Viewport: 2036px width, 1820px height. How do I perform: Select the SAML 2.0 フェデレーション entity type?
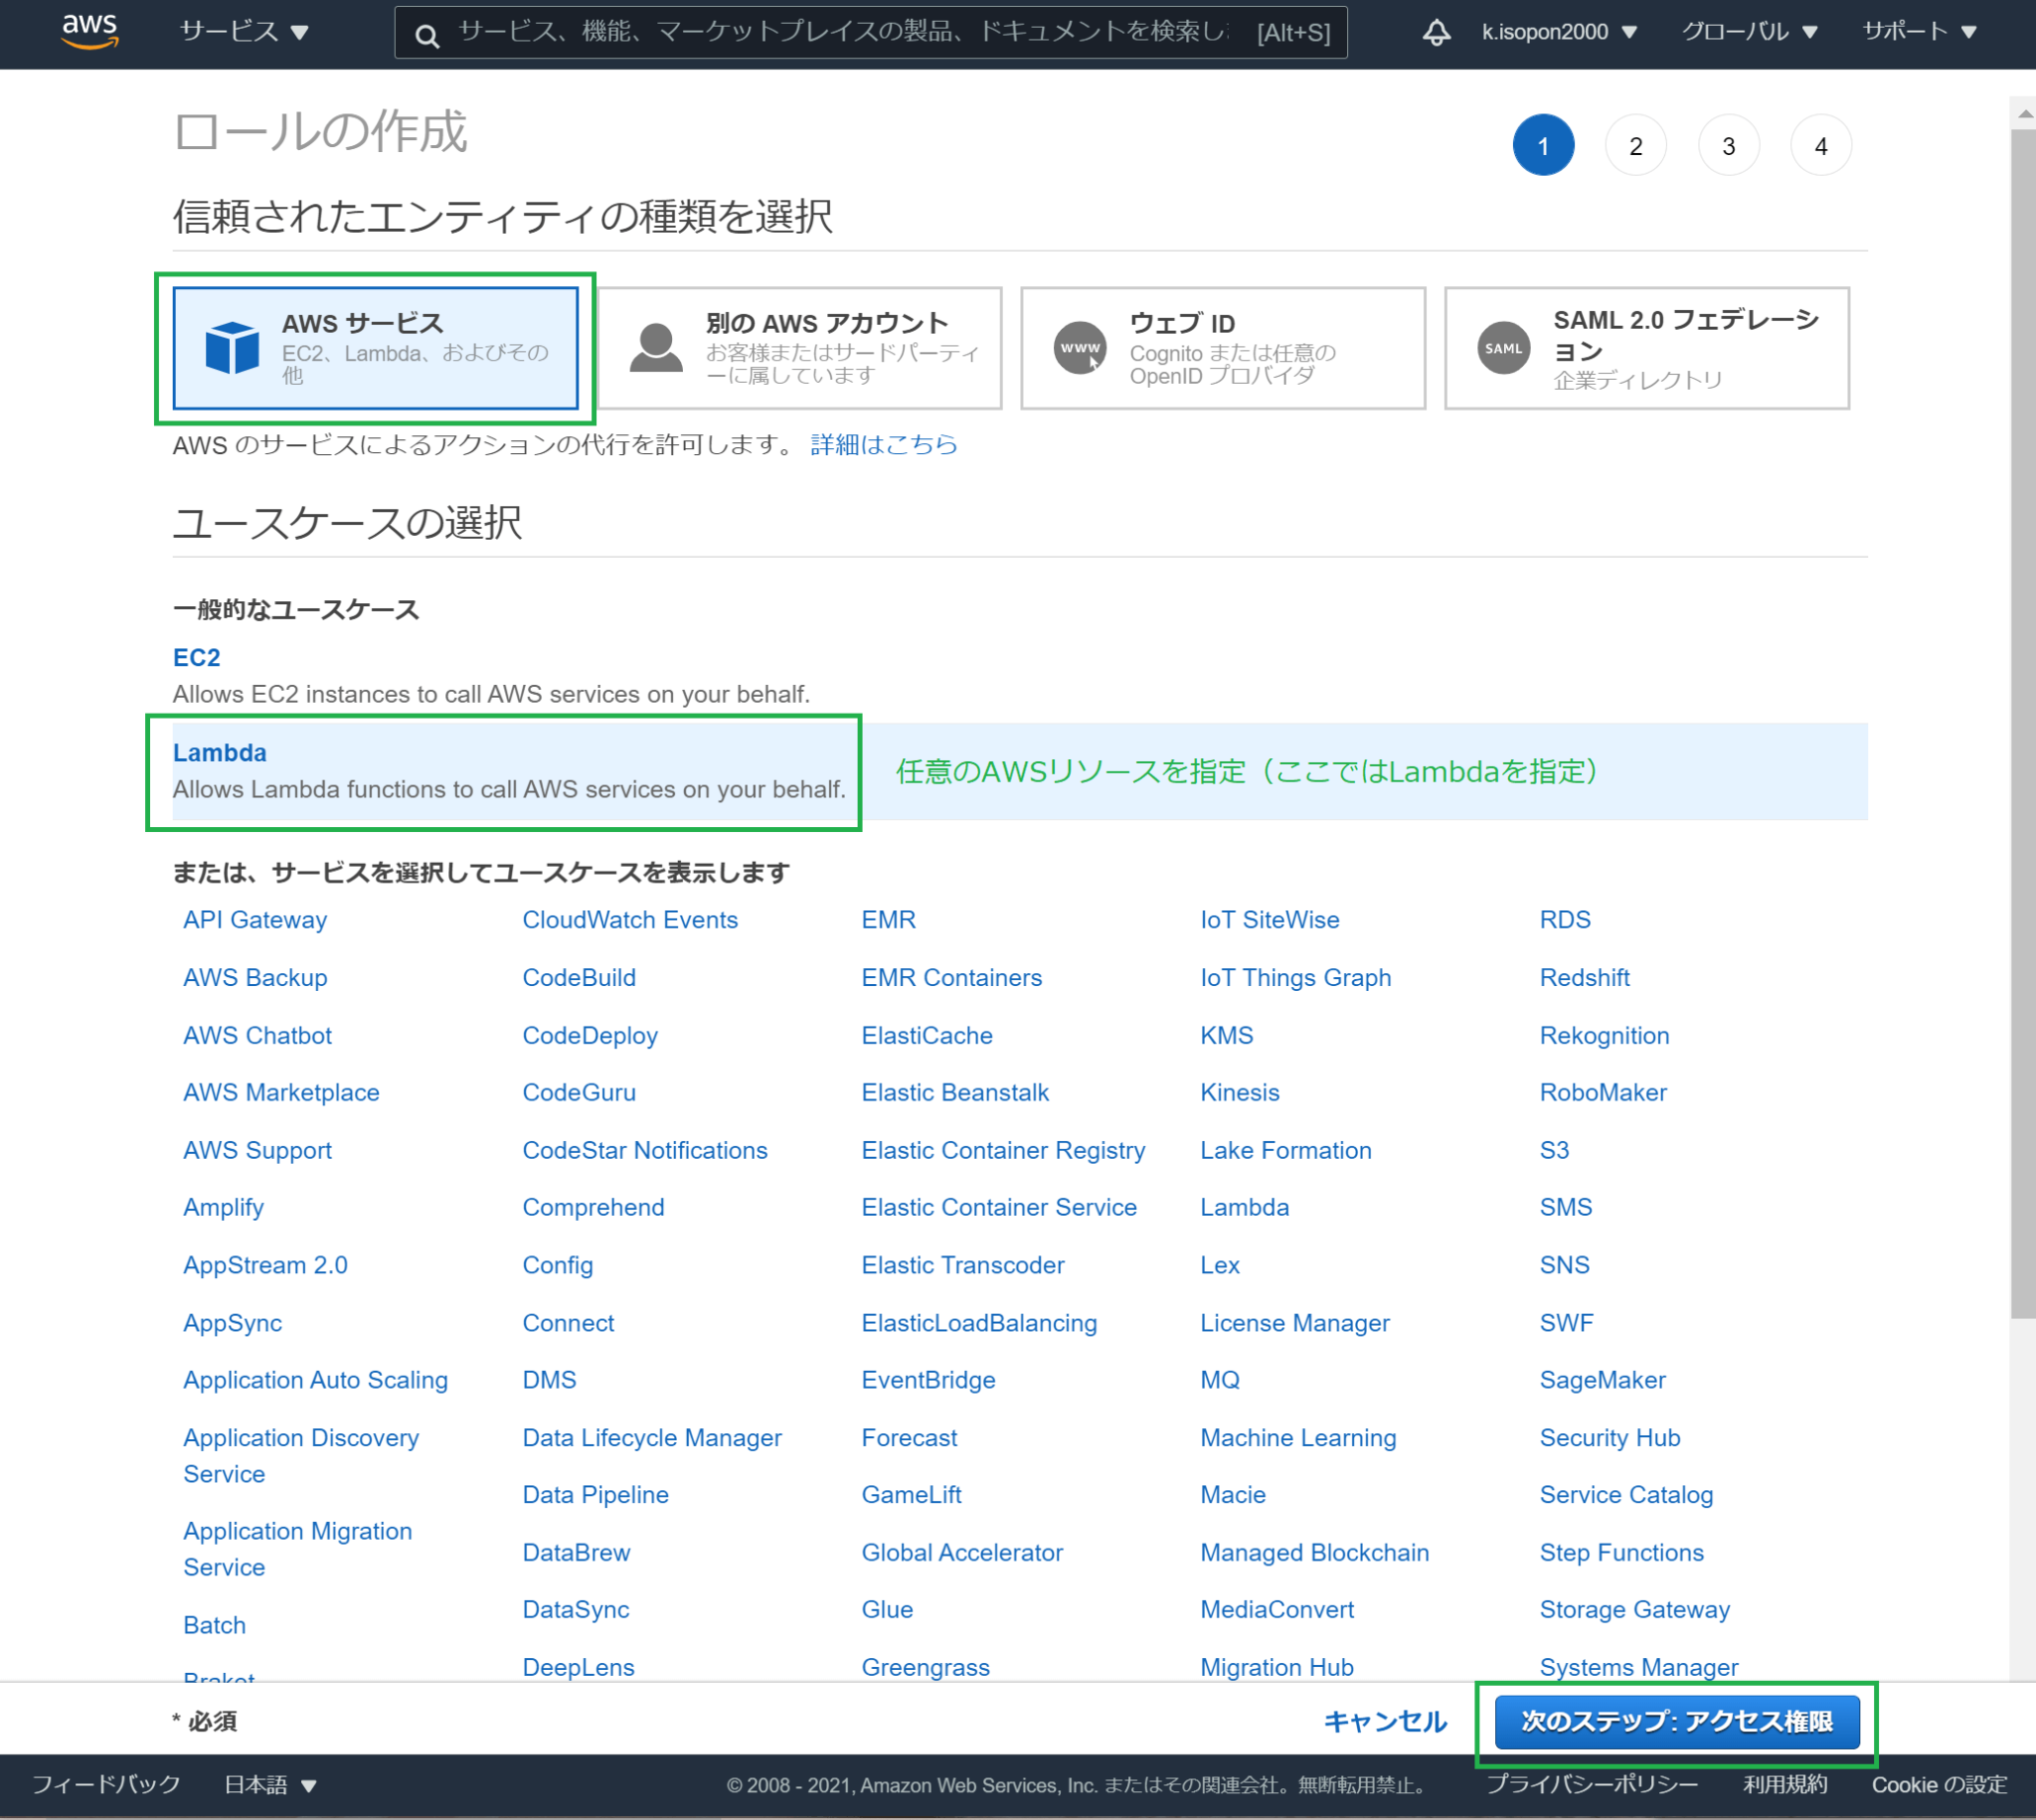click(x=1646, y=348)
